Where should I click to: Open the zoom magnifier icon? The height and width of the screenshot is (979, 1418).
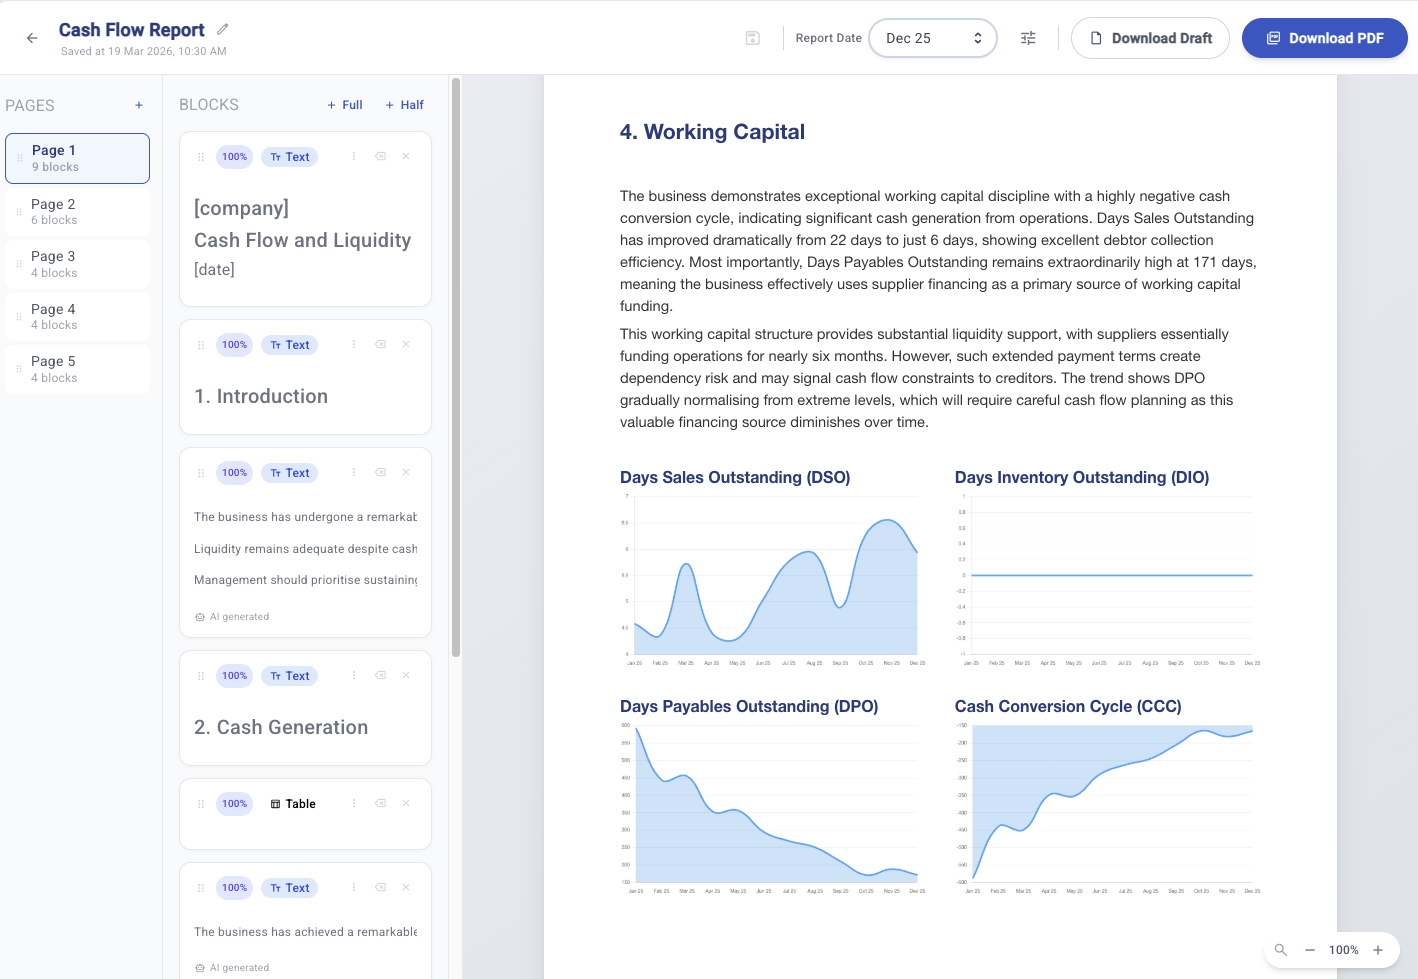tap(1281, 950)
